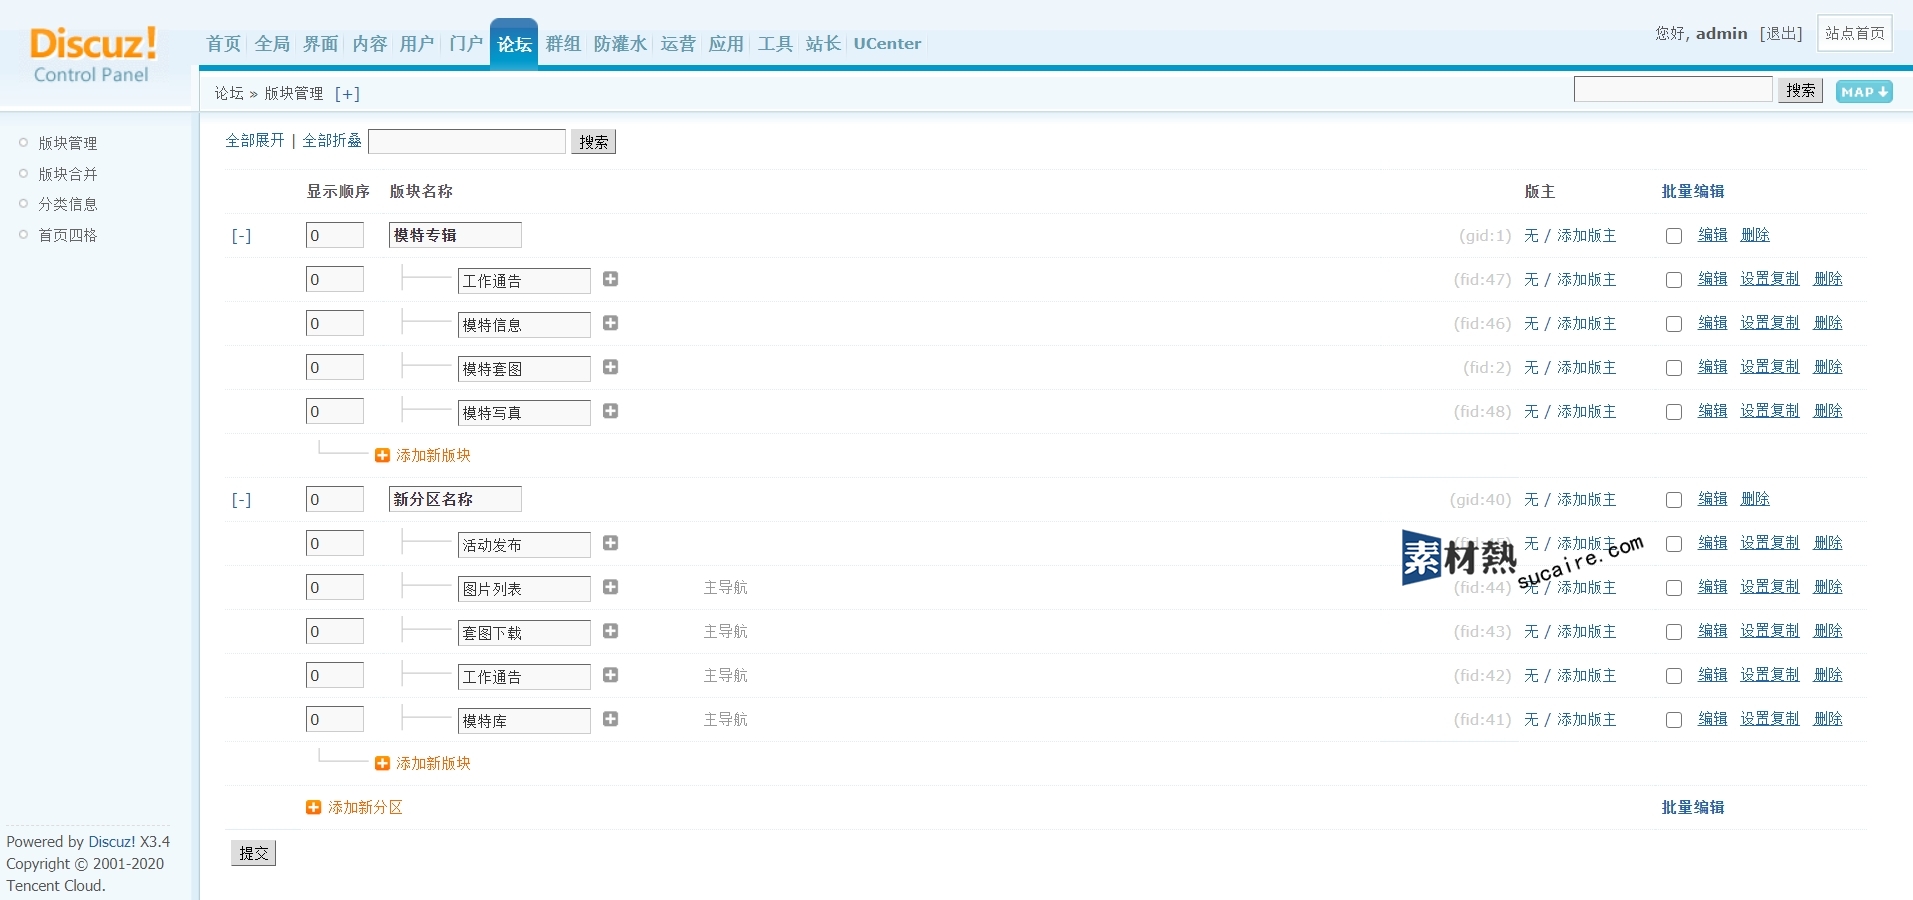Check the batch edit box for fid:47
The image size is (1913, 900).
pyautogui.click(x=1674, y=280)
